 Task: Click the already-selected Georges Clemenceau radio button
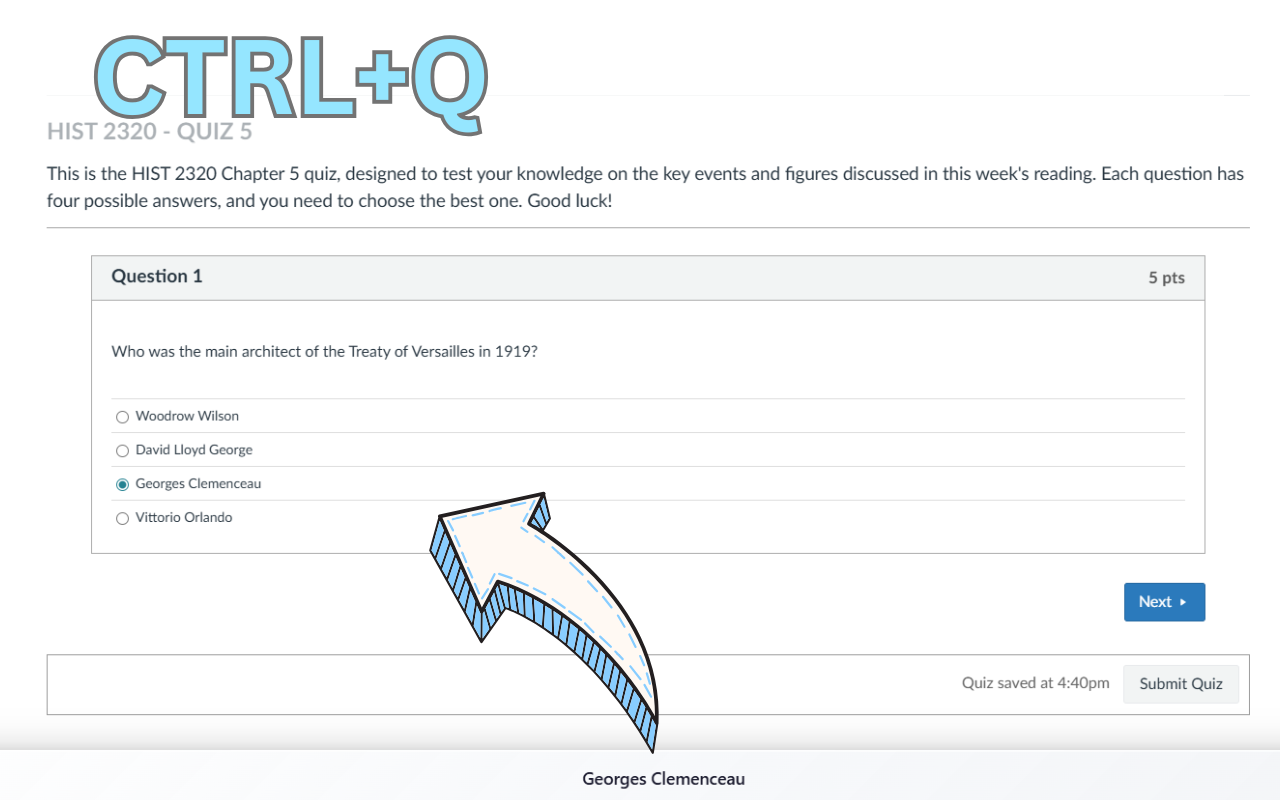tap(122, 483)
